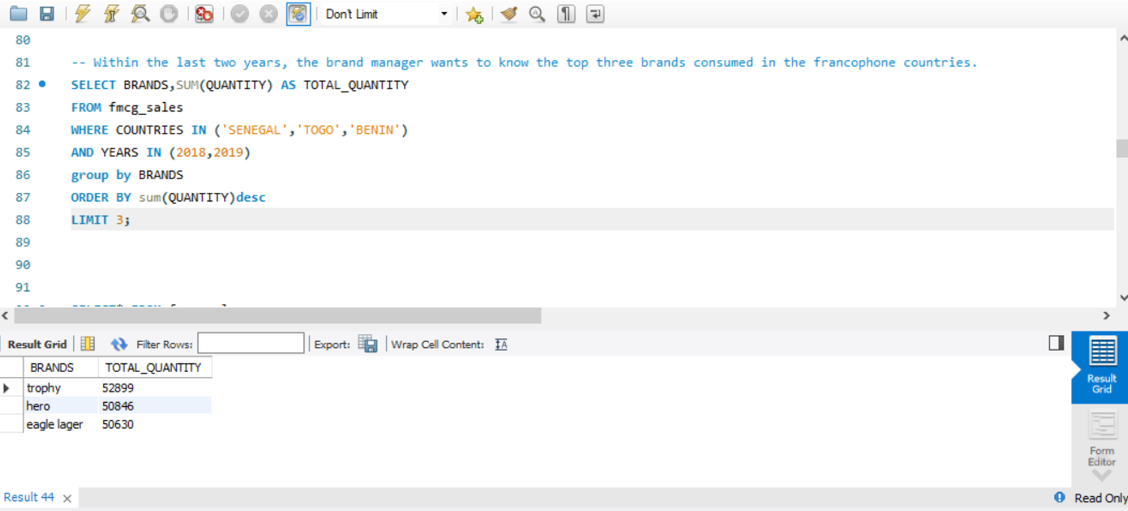Click the vertical editor scrollbar thumb
Screen dimensions: 1128x511
[x=1121, y=148]
